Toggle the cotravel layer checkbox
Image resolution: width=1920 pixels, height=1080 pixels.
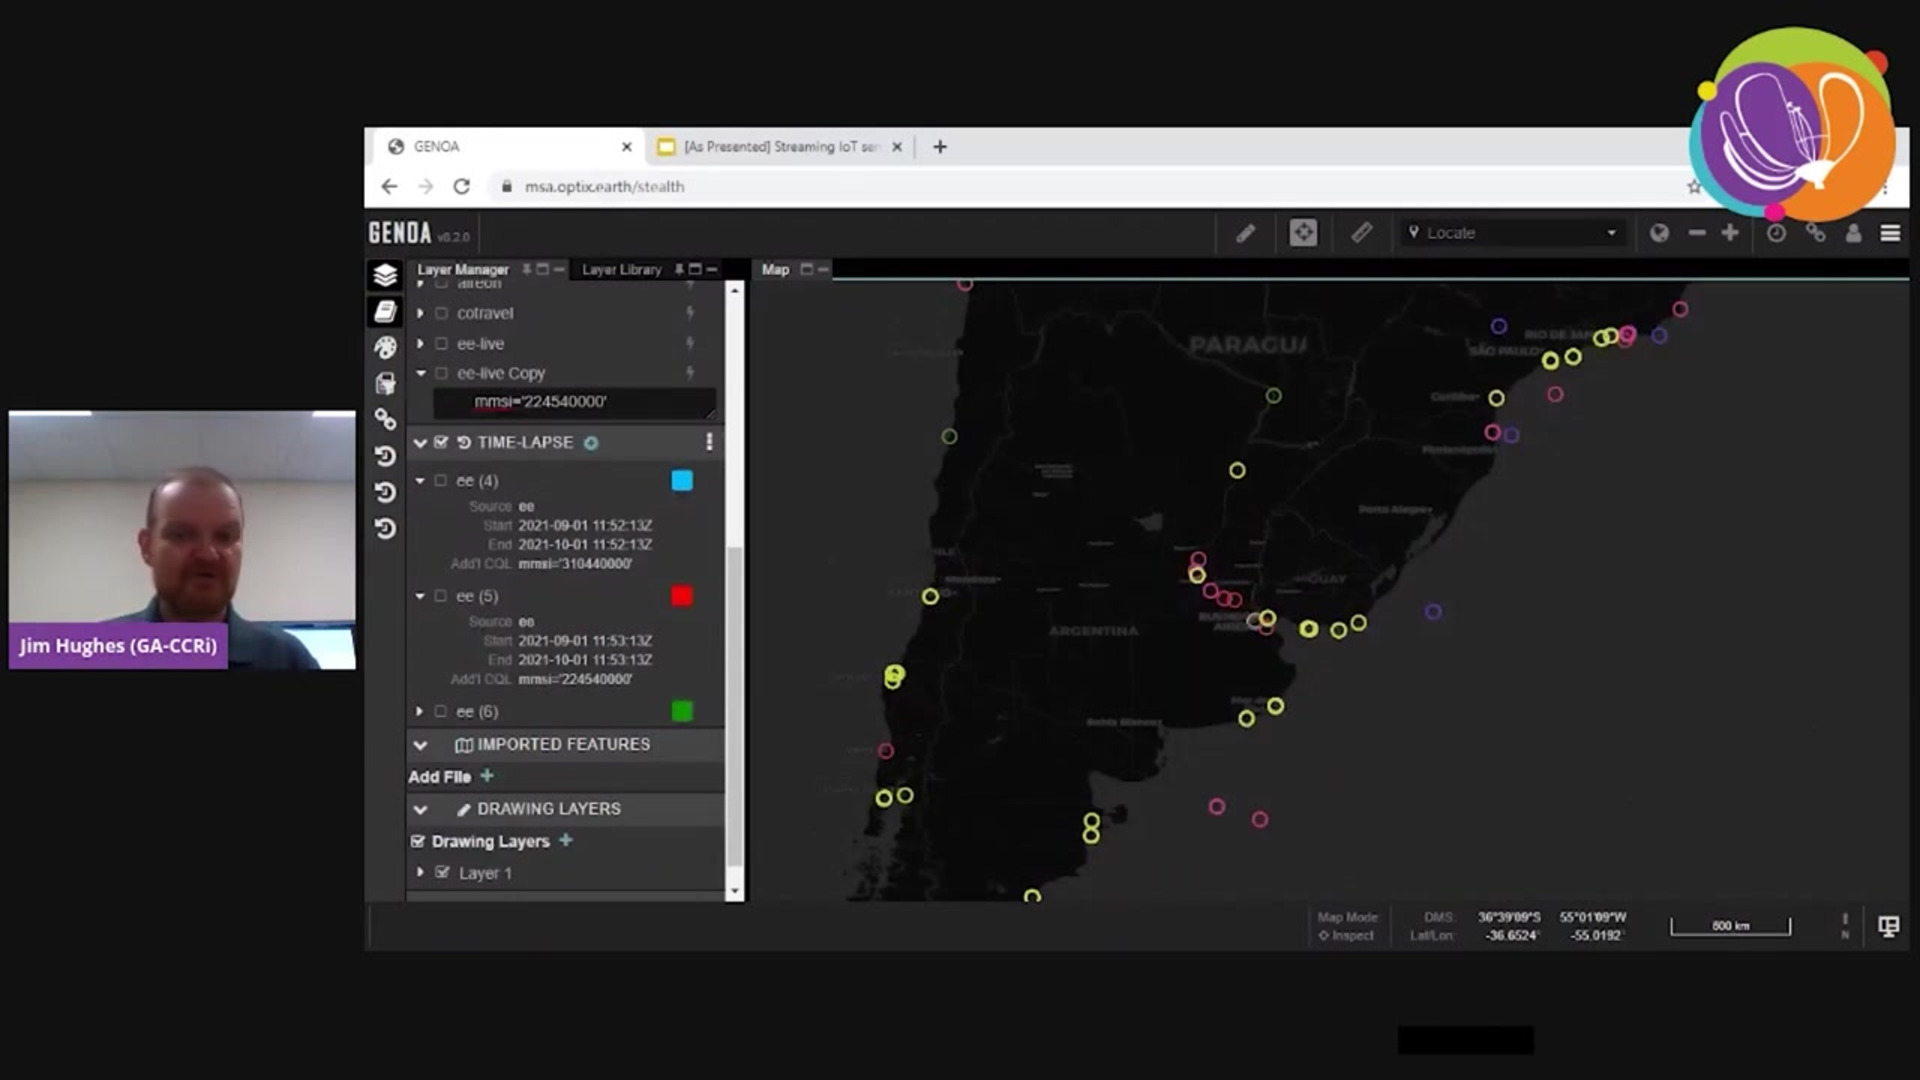(x=441, y=312)
